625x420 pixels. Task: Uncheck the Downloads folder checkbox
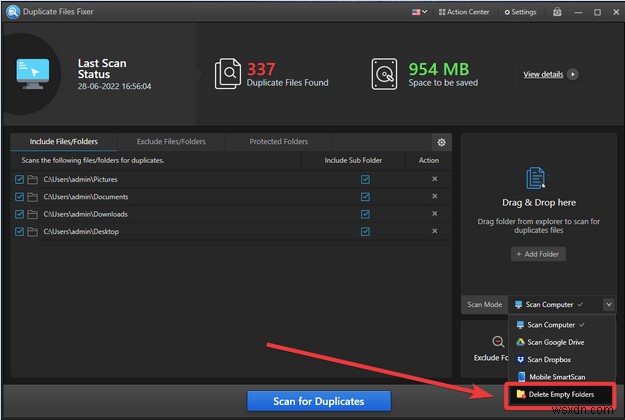[19, 214]
